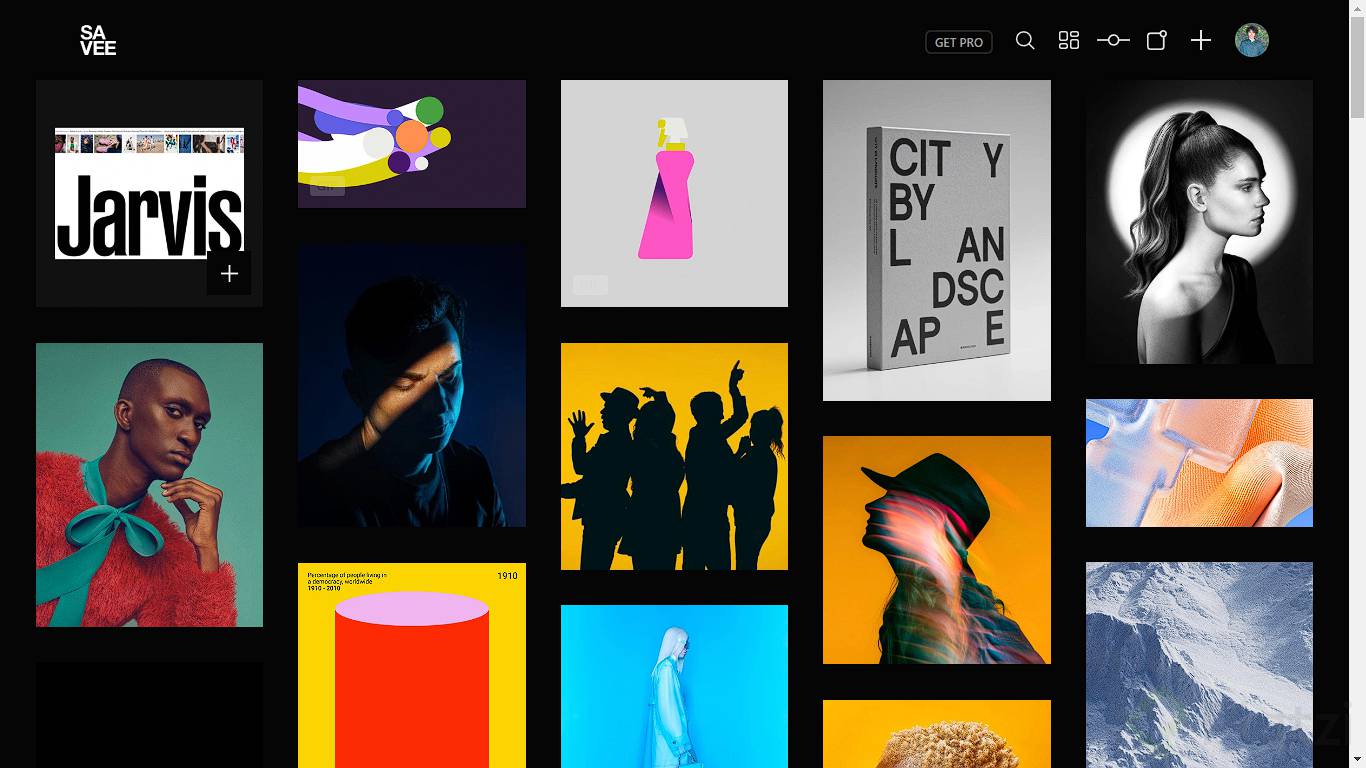Open the notifications square icon

tap(1157, 40)
